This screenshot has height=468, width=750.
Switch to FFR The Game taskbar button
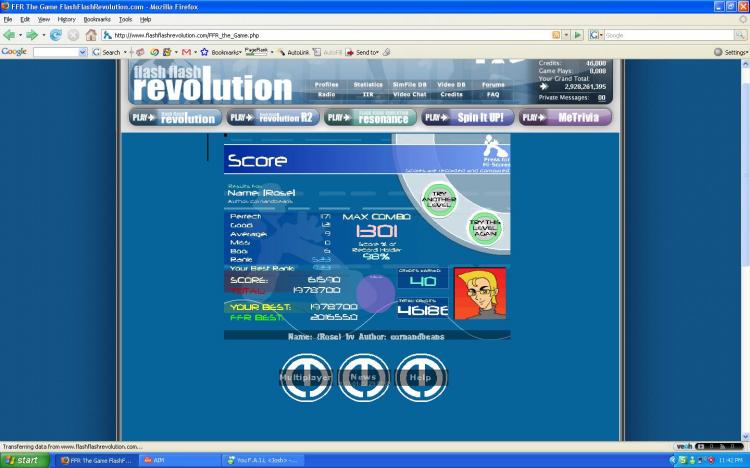pyautogui.click(x=96, y=460)
